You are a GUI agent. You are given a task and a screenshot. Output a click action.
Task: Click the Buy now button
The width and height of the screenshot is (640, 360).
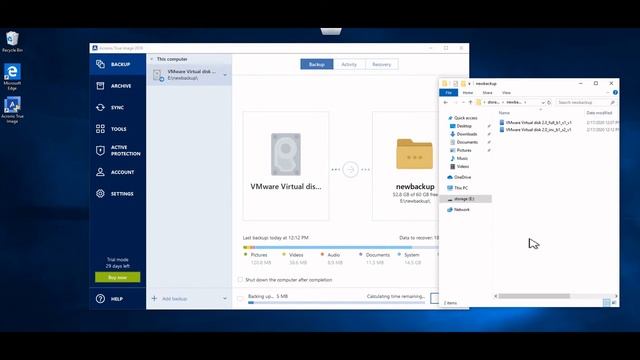tap(118, 278)
